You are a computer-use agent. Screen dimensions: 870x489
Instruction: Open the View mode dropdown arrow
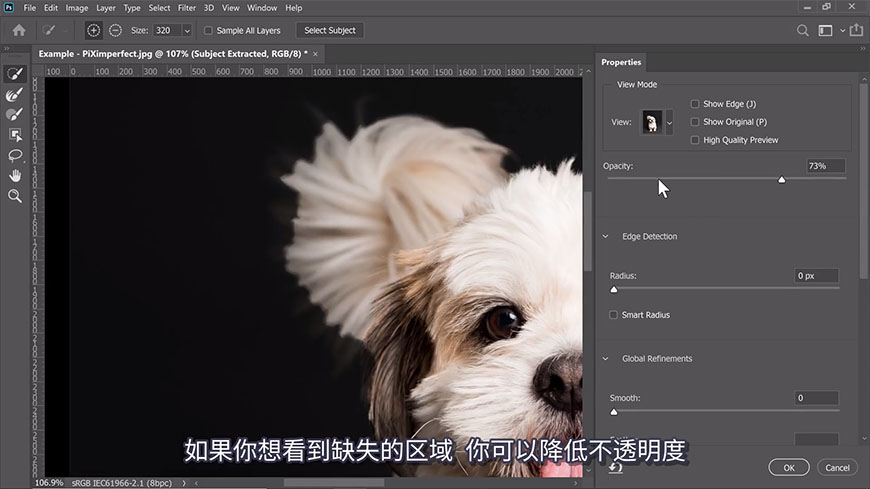pos(669,123)
